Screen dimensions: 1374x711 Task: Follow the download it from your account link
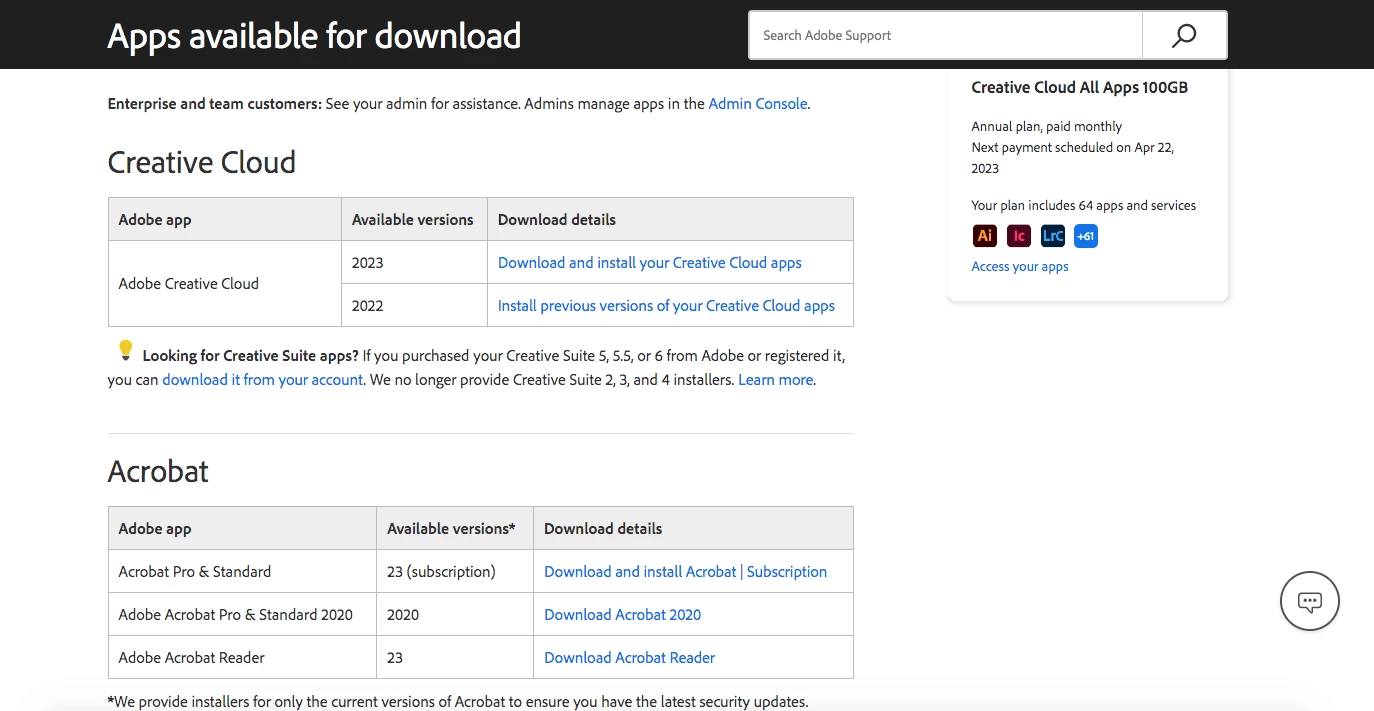tap(262, 379)
